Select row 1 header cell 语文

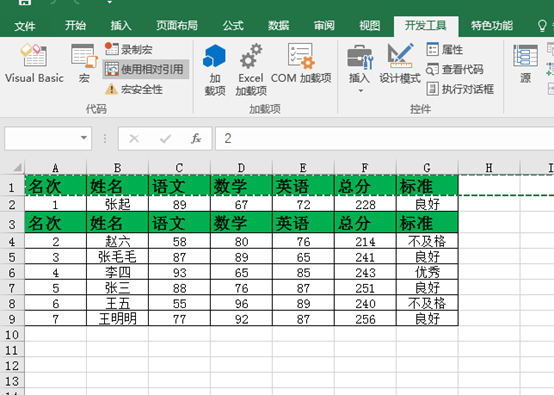click(179, 186)
